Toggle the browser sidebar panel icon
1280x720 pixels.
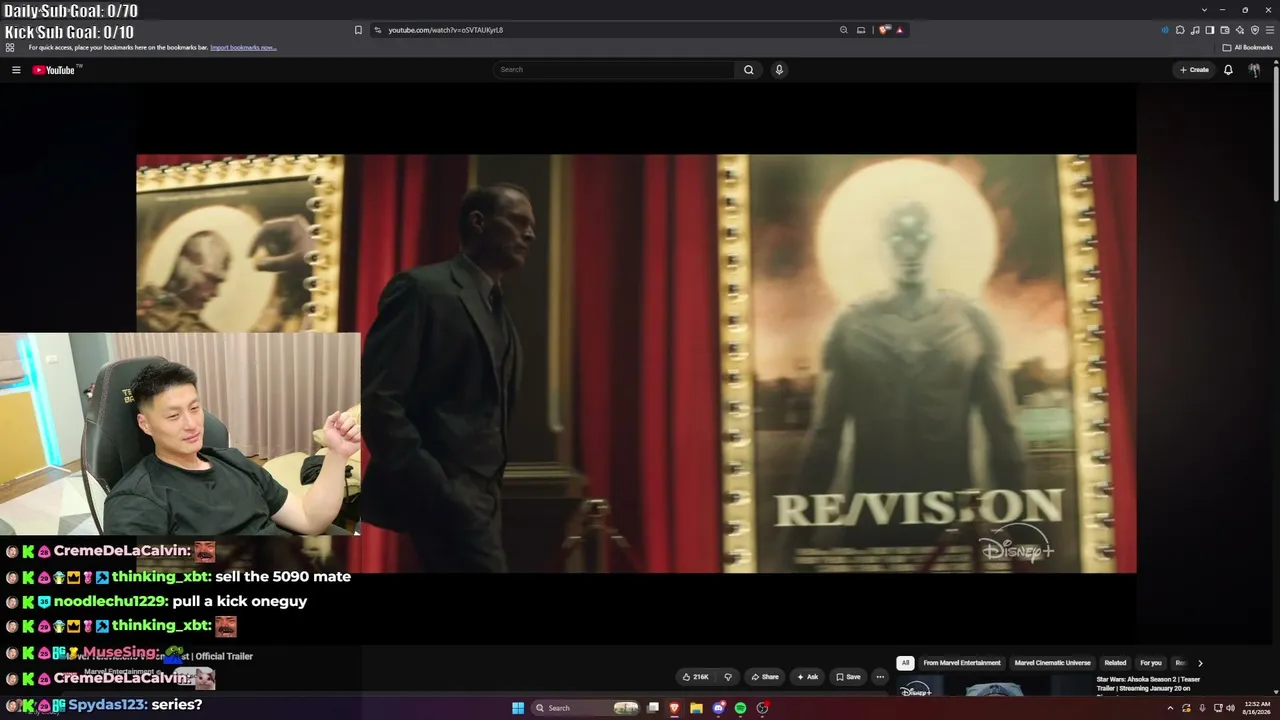coord(1210,30)
